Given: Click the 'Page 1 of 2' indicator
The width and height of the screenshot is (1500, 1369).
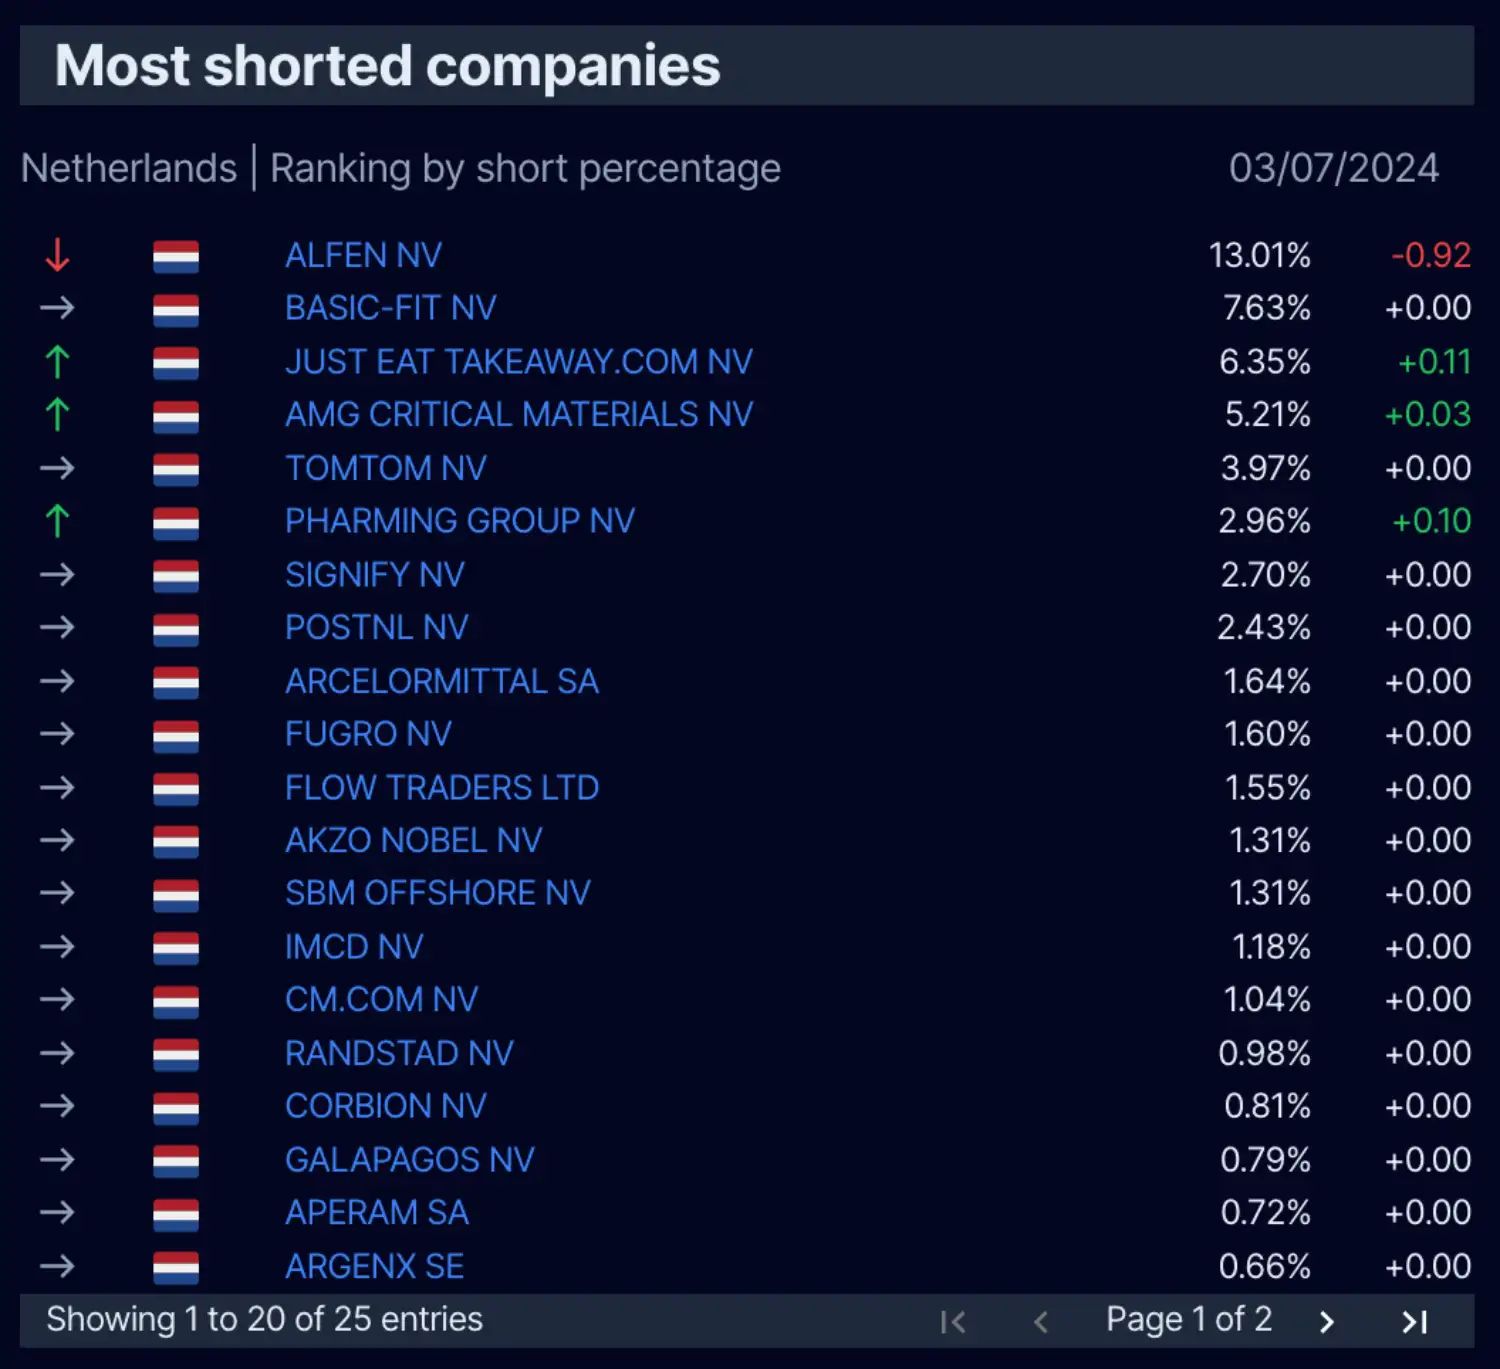Looking at the screenshot, I should click(1189, 1320).
